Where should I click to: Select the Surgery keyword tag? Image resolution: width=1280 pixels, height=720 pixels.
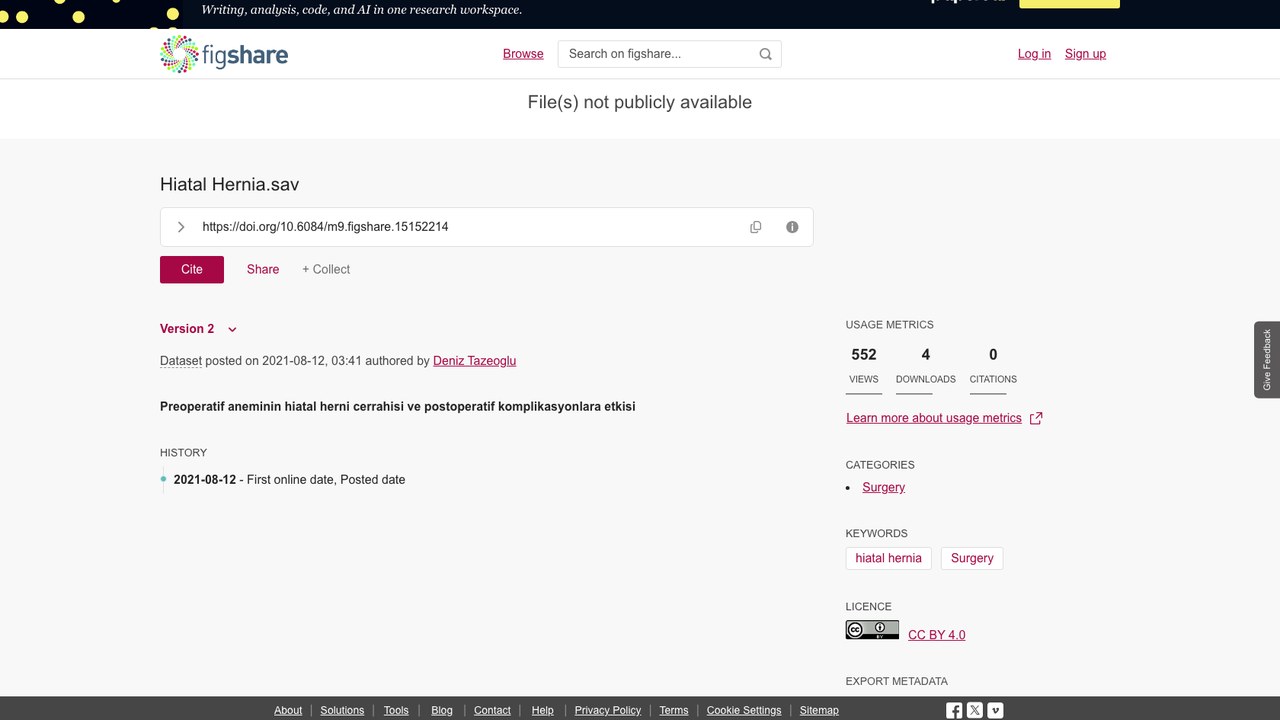[972, 558]
